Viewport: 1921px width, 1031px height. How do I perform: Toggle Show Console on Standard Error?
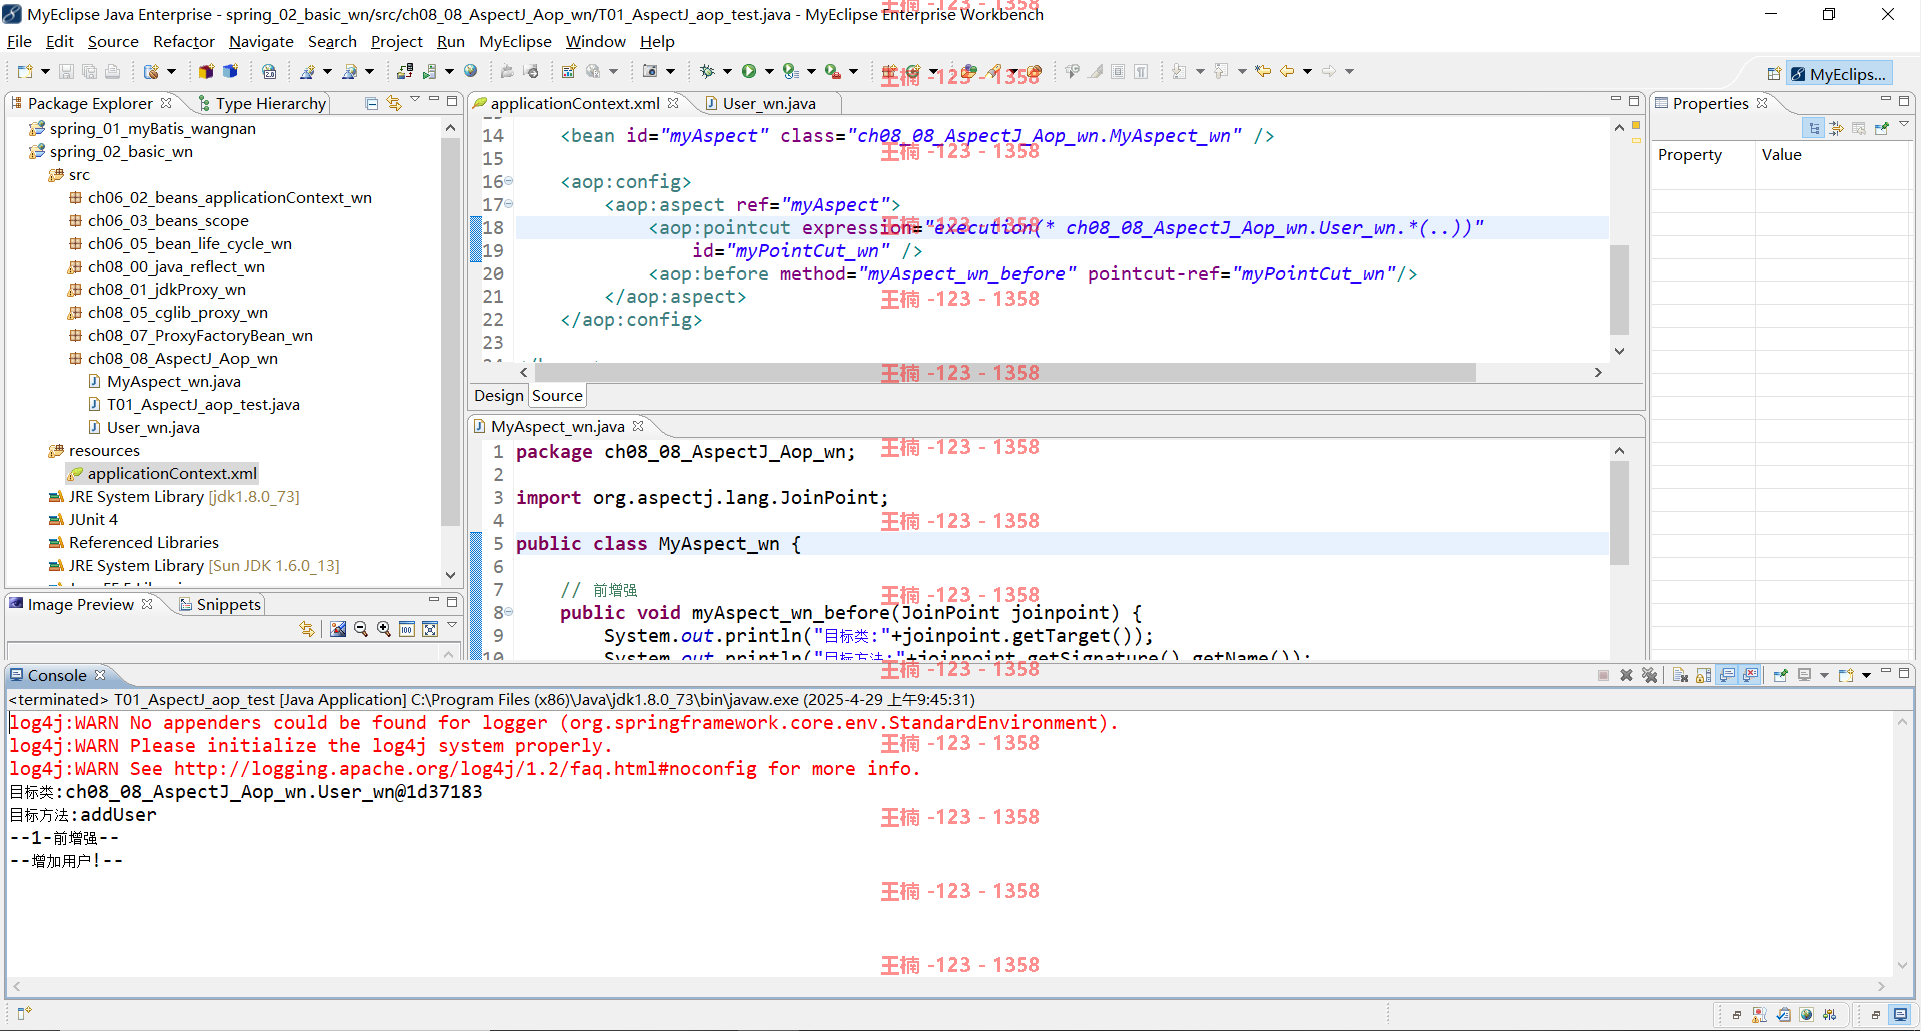tap(1750, 675)
